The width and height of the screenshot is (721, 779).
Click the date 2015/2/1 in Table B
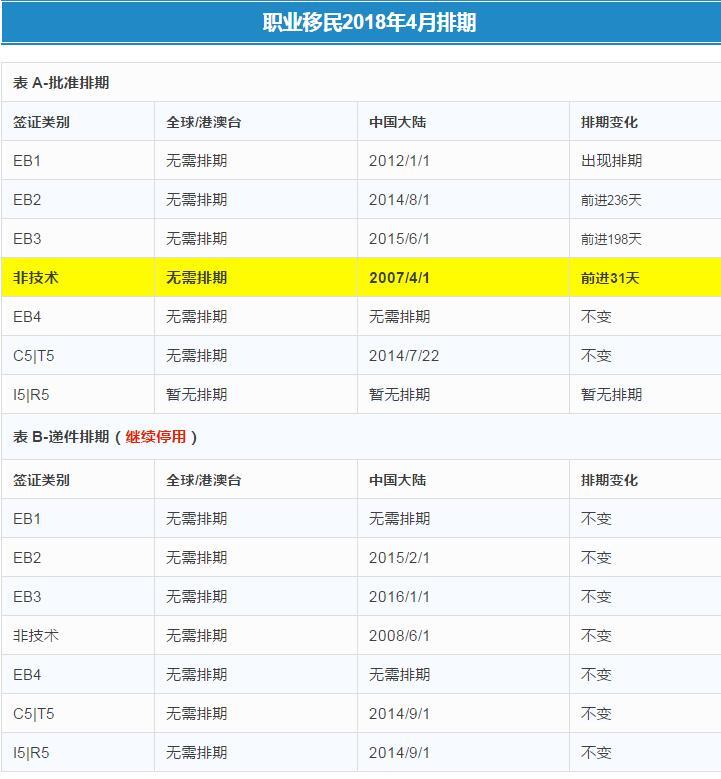pos(399,557)
